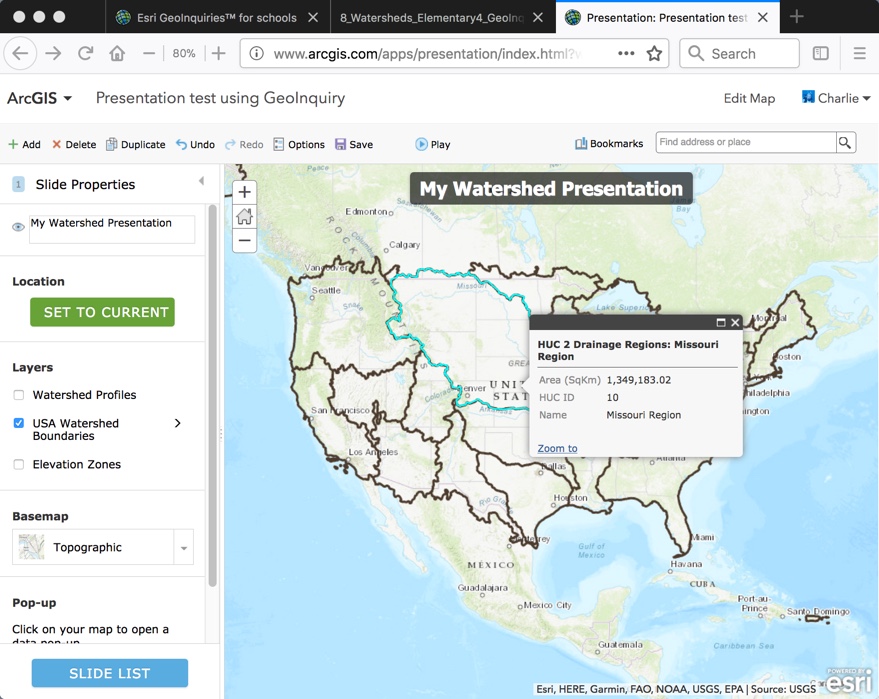The image size is (879, 699).
Task: Maximize the Missouri Region pop-up
Action: point(721,322)
